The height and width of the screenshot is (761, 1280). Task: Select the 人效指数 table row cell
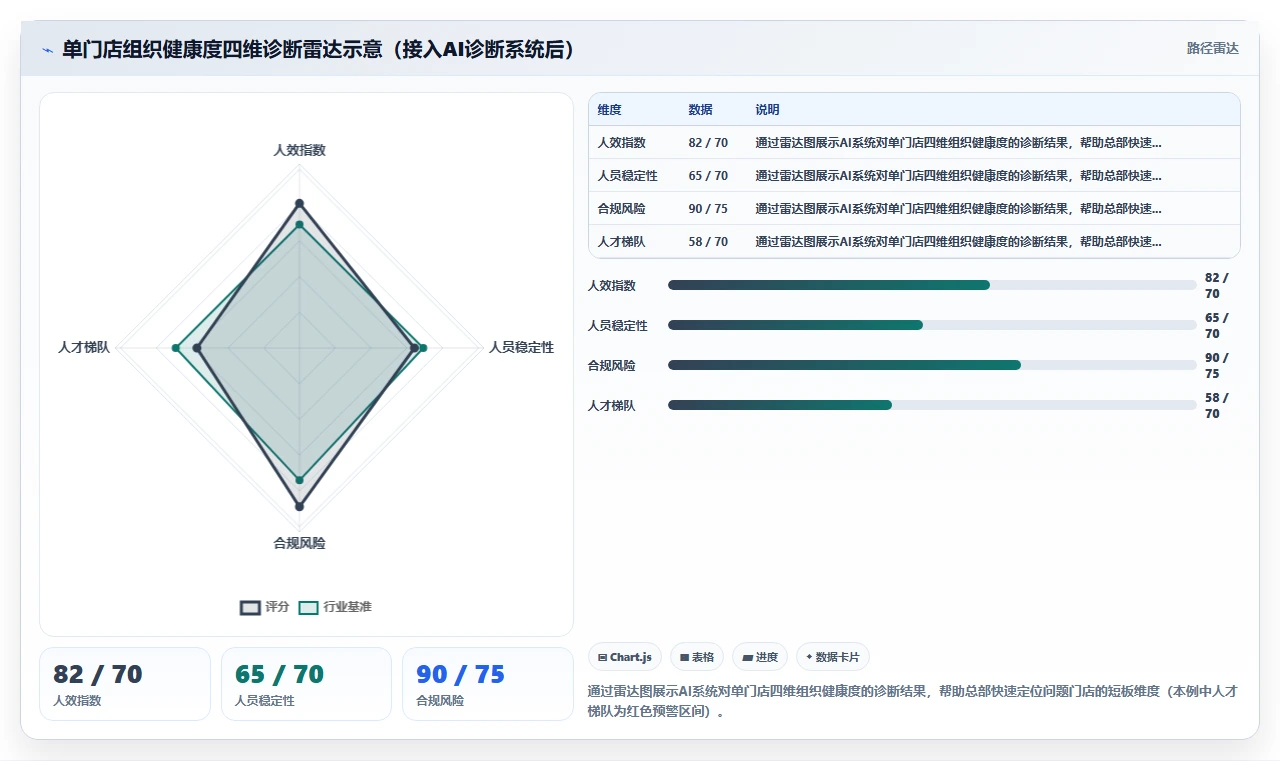(x=621, y=143)
